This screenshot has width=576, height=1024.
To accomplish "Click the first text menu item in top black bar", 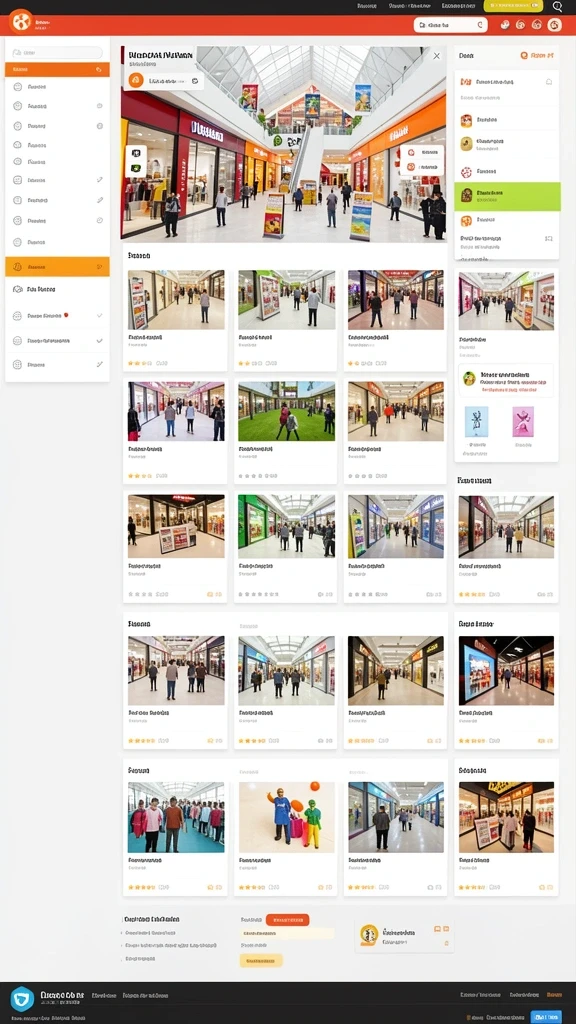I will click(x=367, y=6).
